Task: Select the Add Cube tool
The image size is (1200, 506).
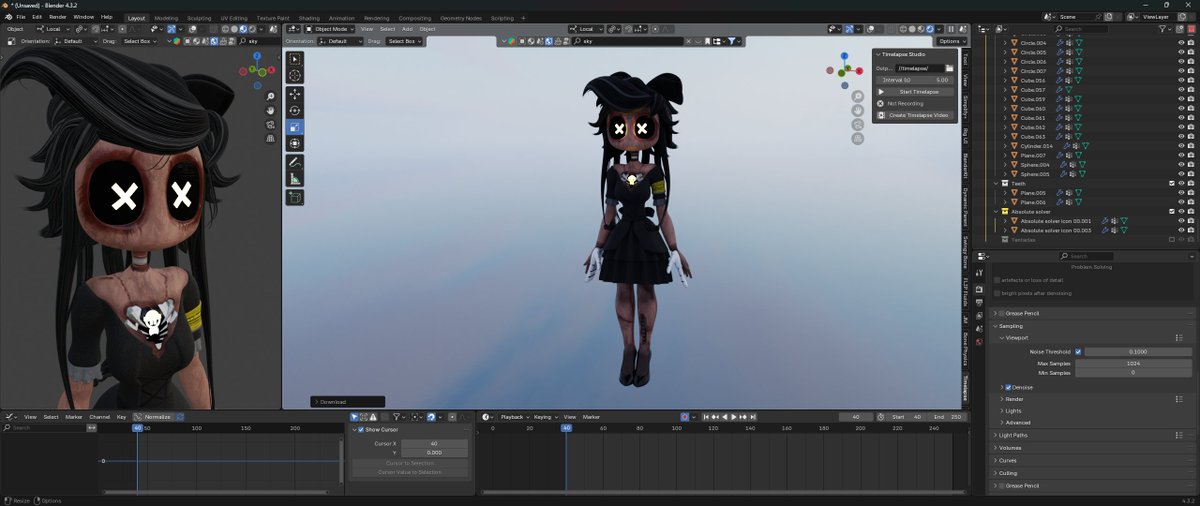Action: point(295,197)
